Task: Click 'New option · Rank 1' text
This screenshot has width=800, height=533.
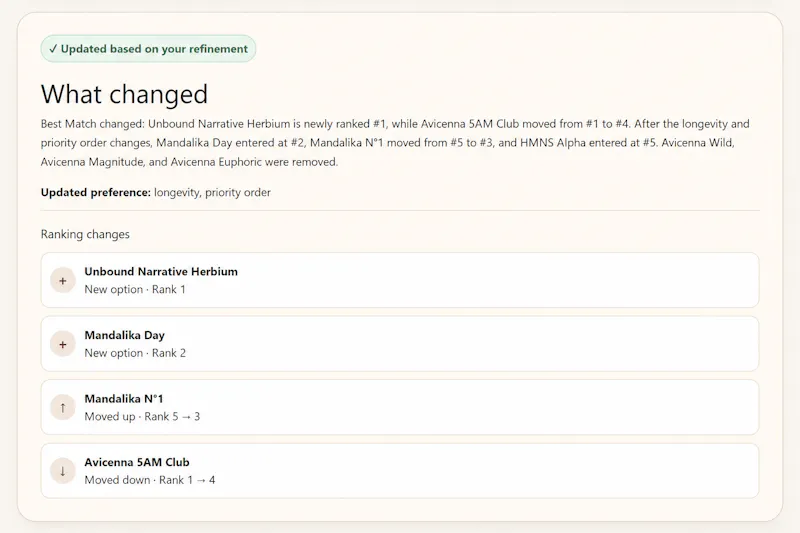Action: click(x=135, y=289)
